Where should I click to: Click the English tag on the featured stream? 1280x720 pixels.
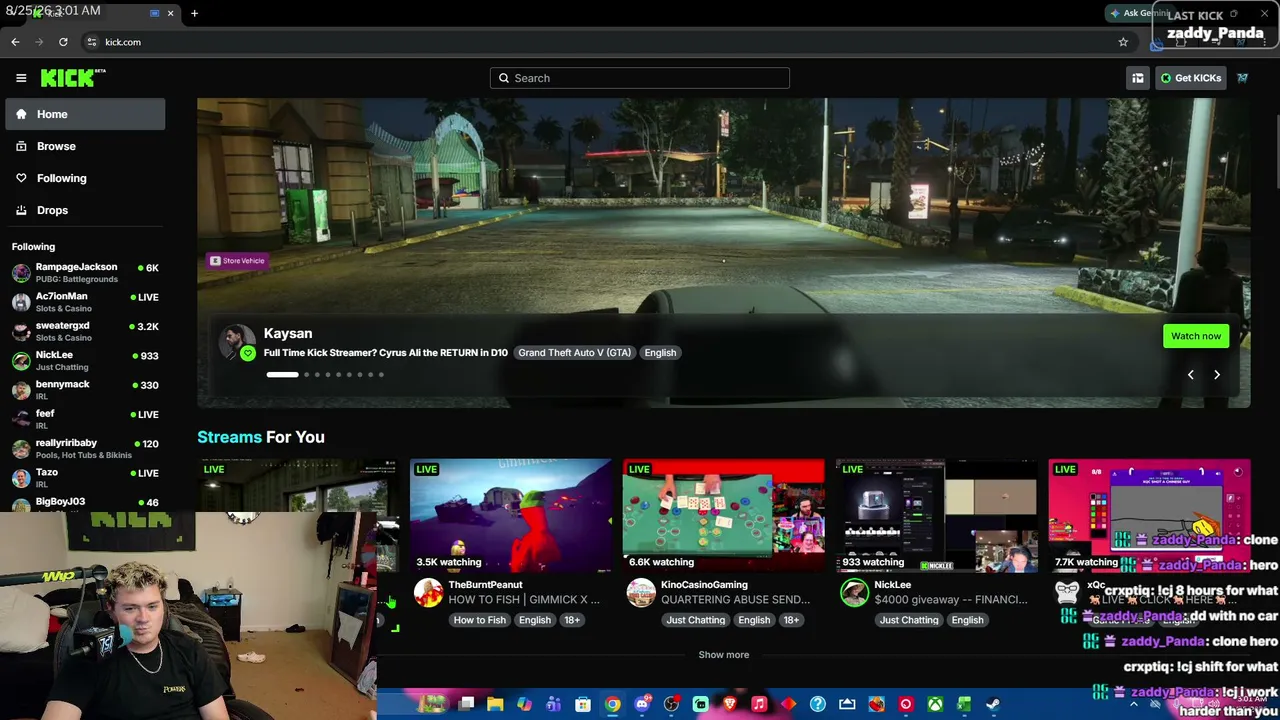[660, 353]
